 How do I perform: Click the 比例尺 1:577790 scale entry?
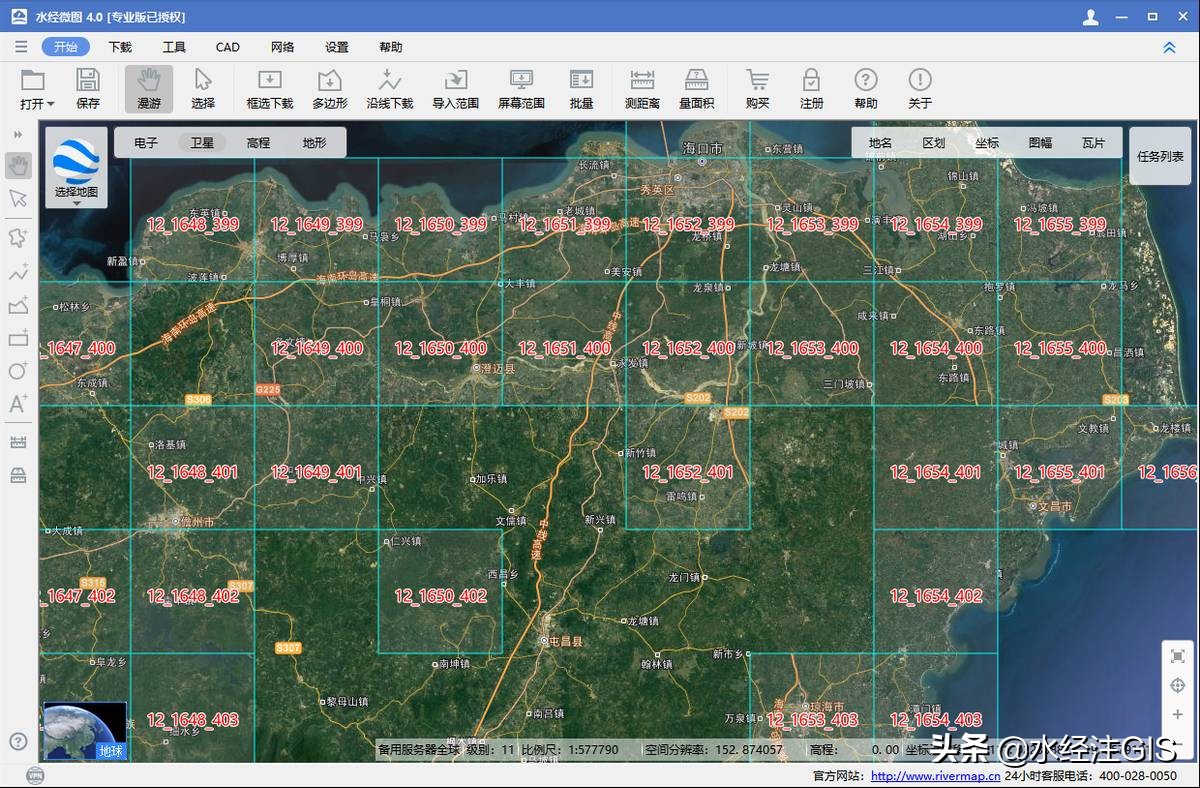click(570, 749)
